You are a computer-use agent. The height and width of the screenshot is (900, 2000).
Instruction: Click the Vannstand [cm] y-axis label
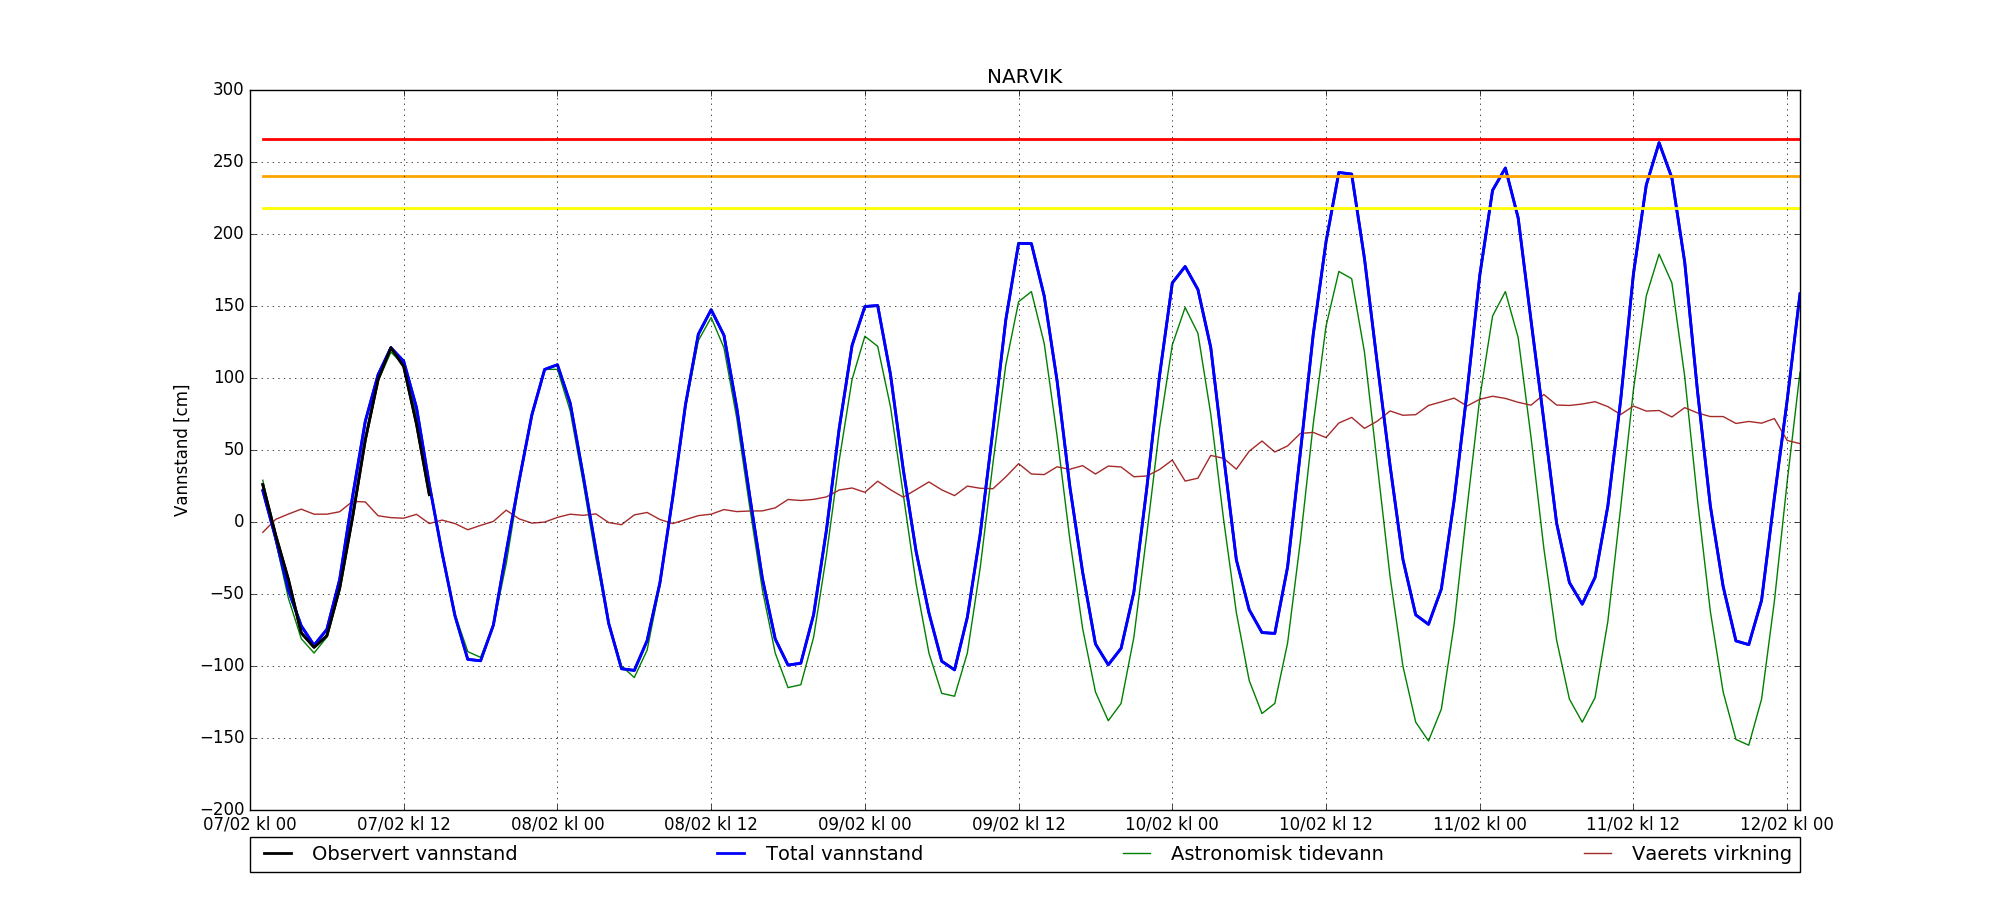tap(181, 450)
